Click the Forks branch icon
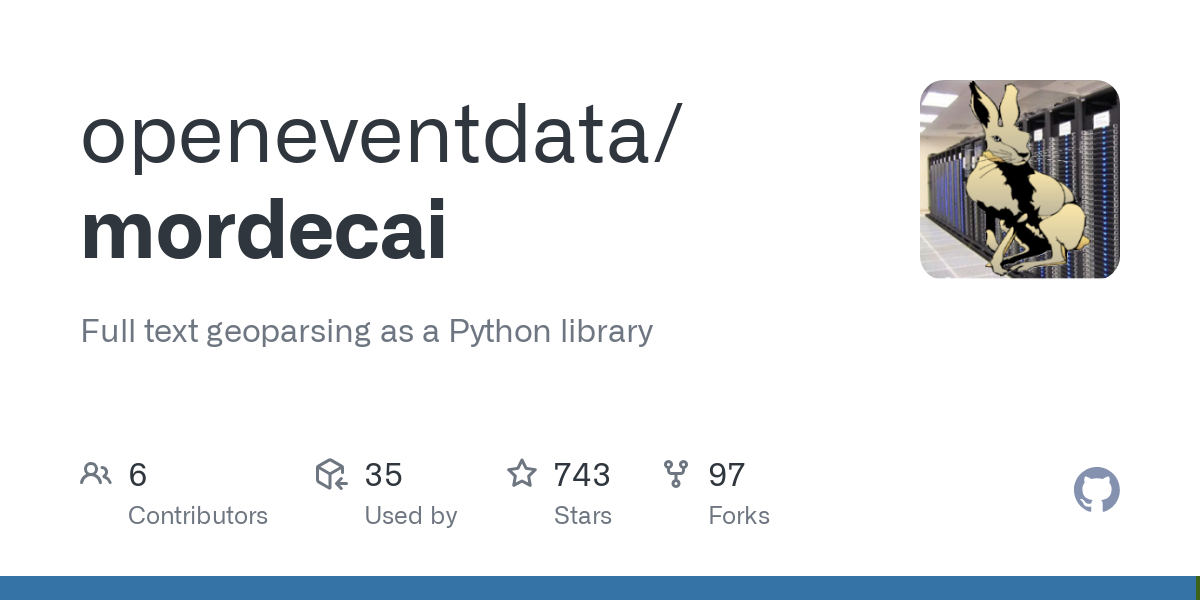The width and height of the screenshot is (1200, 600). (x=676, y=474)
